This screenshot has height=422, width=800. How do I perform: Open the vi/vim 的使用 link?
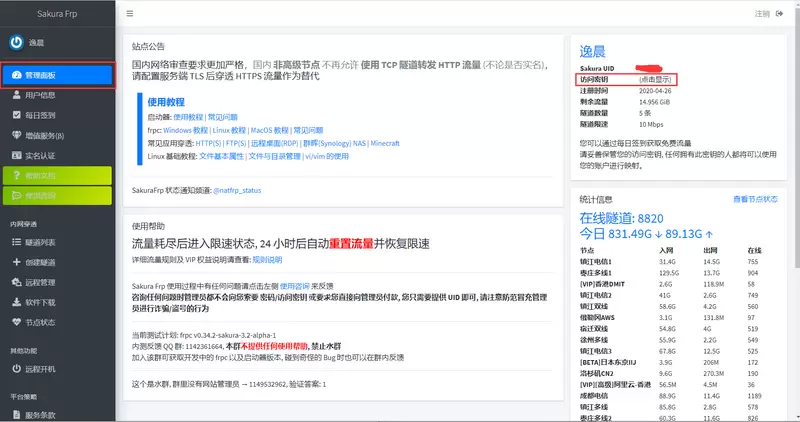click(327, 156)
